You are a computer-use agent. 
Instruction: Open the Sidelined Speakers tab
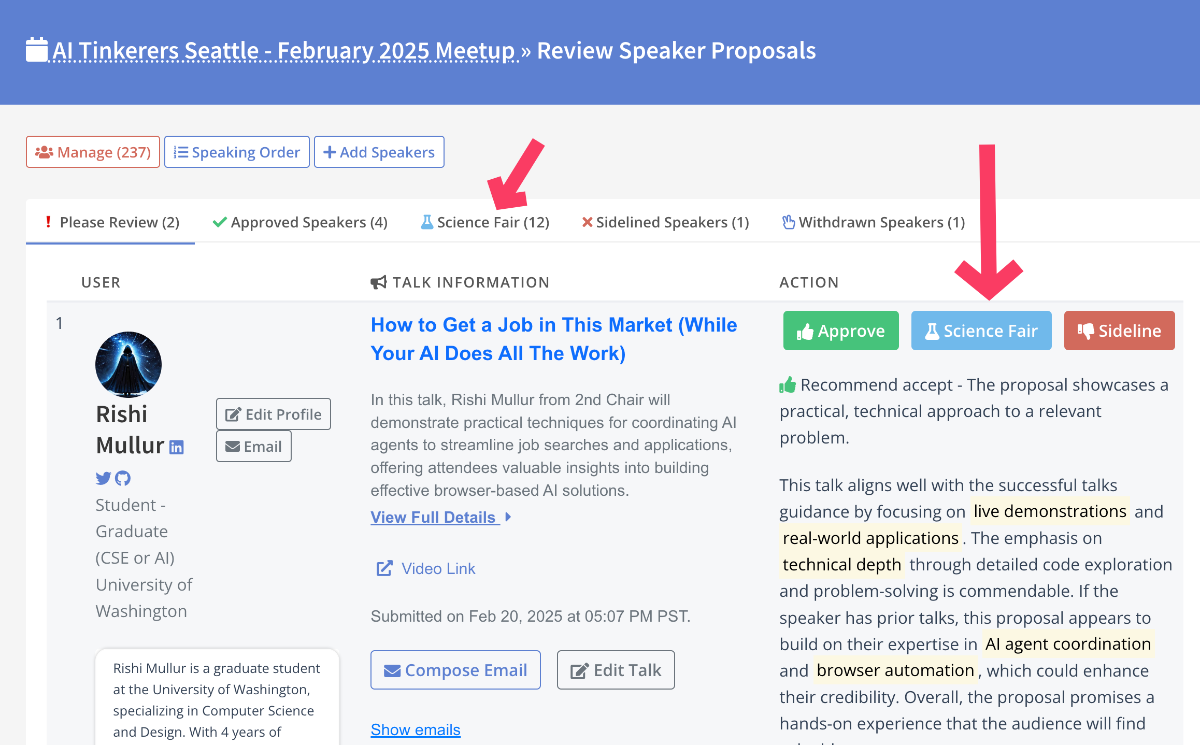pyautogui.click(x=665, y=222)
